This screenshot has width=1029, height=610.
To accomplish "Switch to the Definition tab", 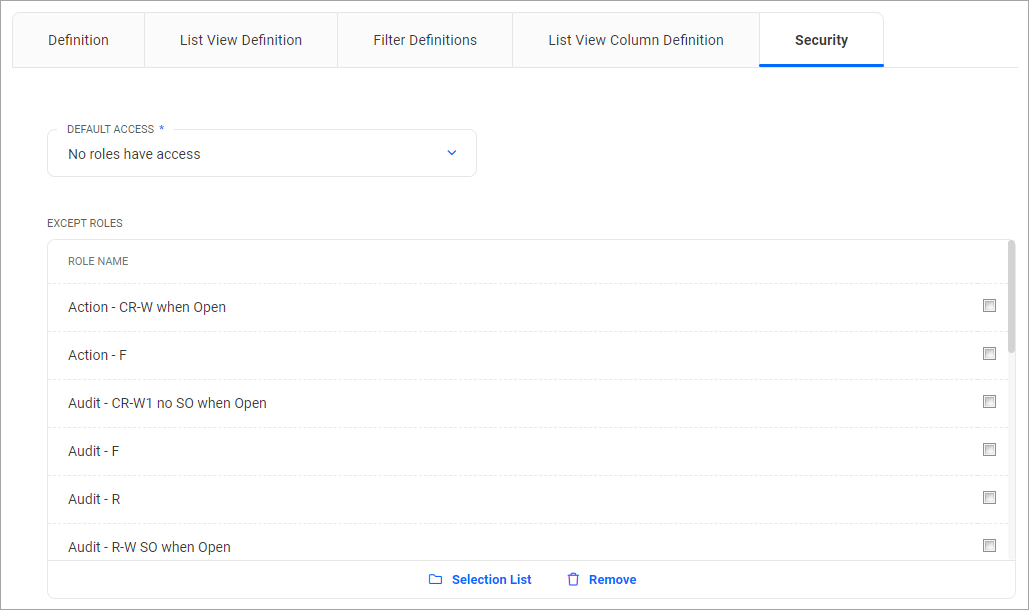I will point(77,40).
